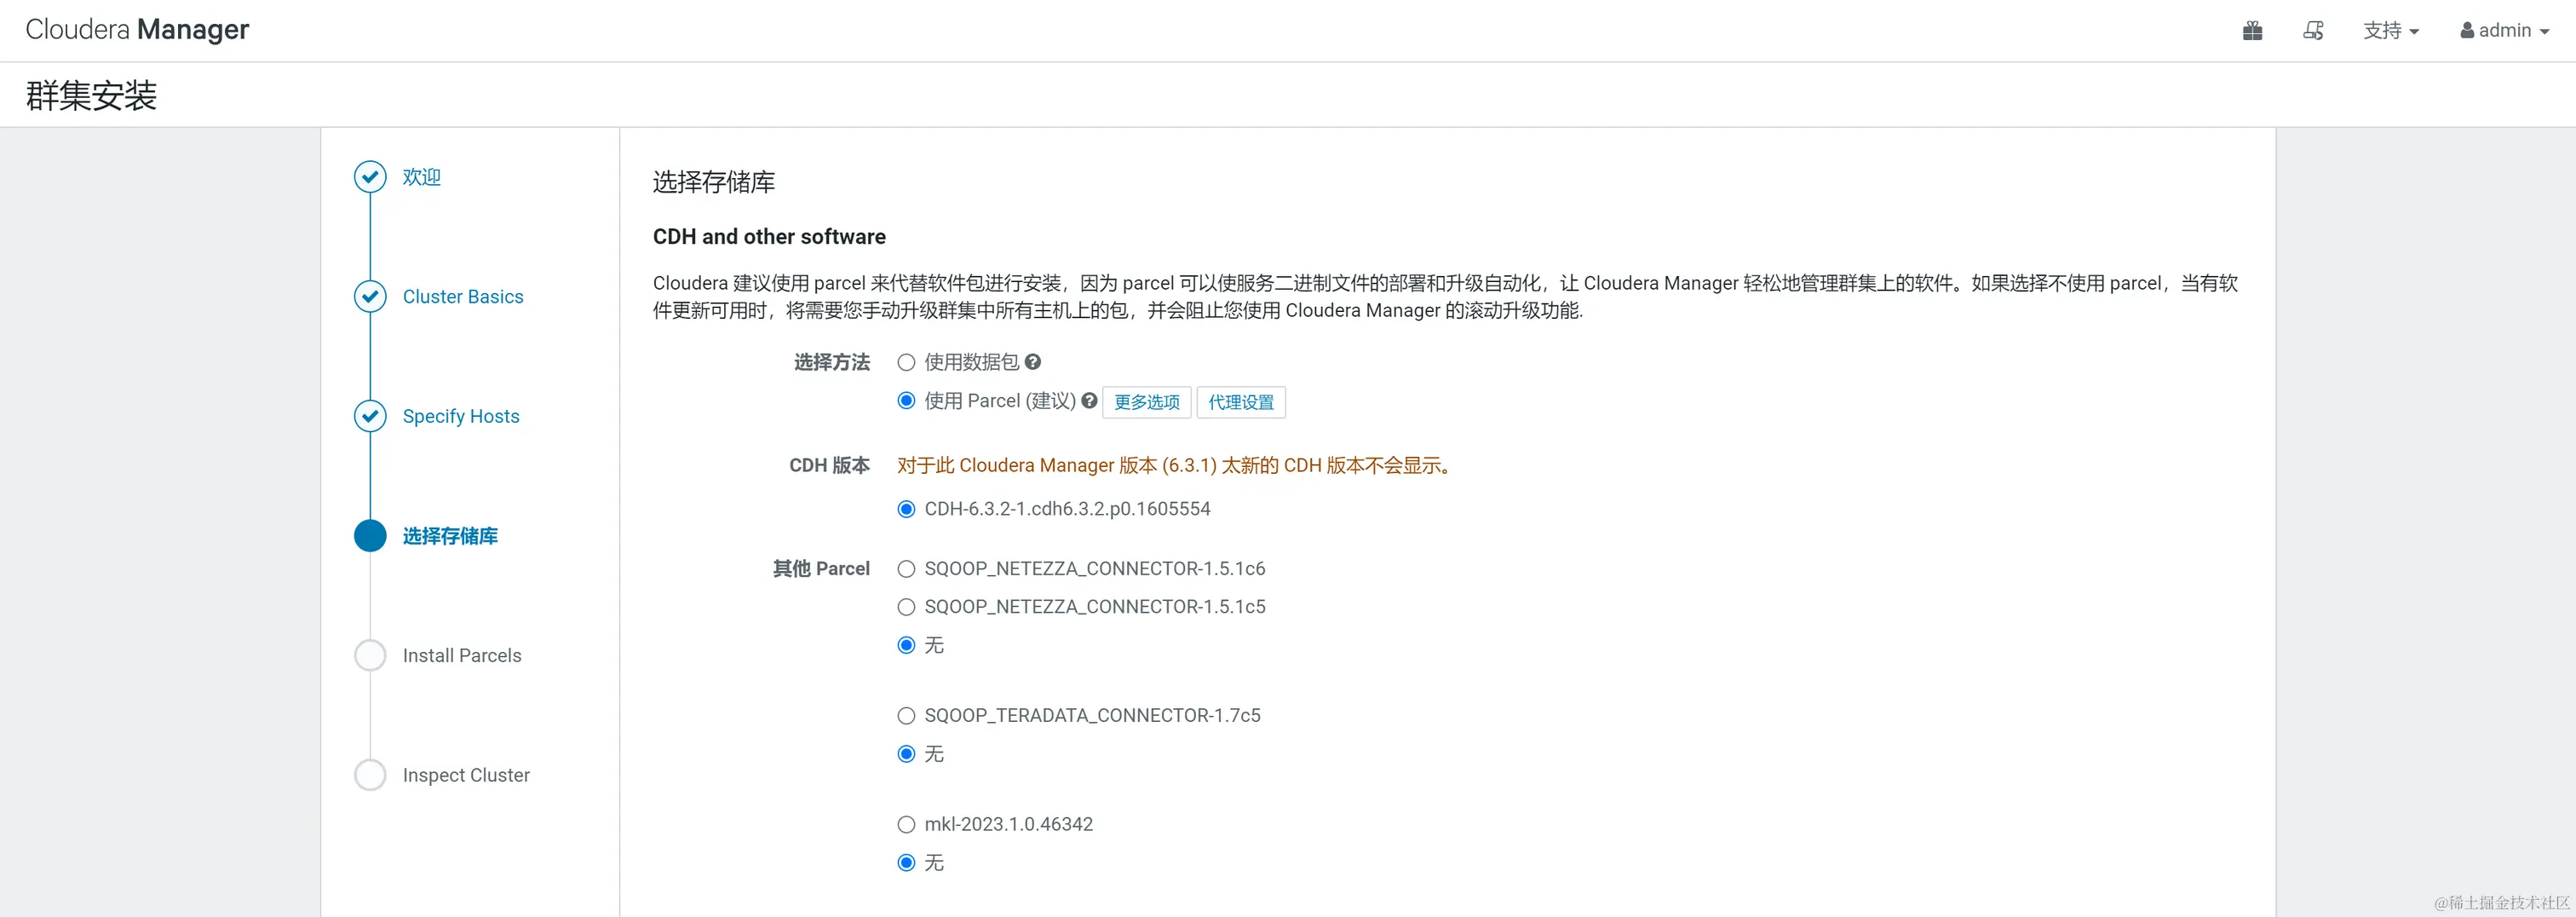This screenshot has height=917, width=2576.
Task: Click the Specify Hosts step checkmark circle
Action: (370, 416)
